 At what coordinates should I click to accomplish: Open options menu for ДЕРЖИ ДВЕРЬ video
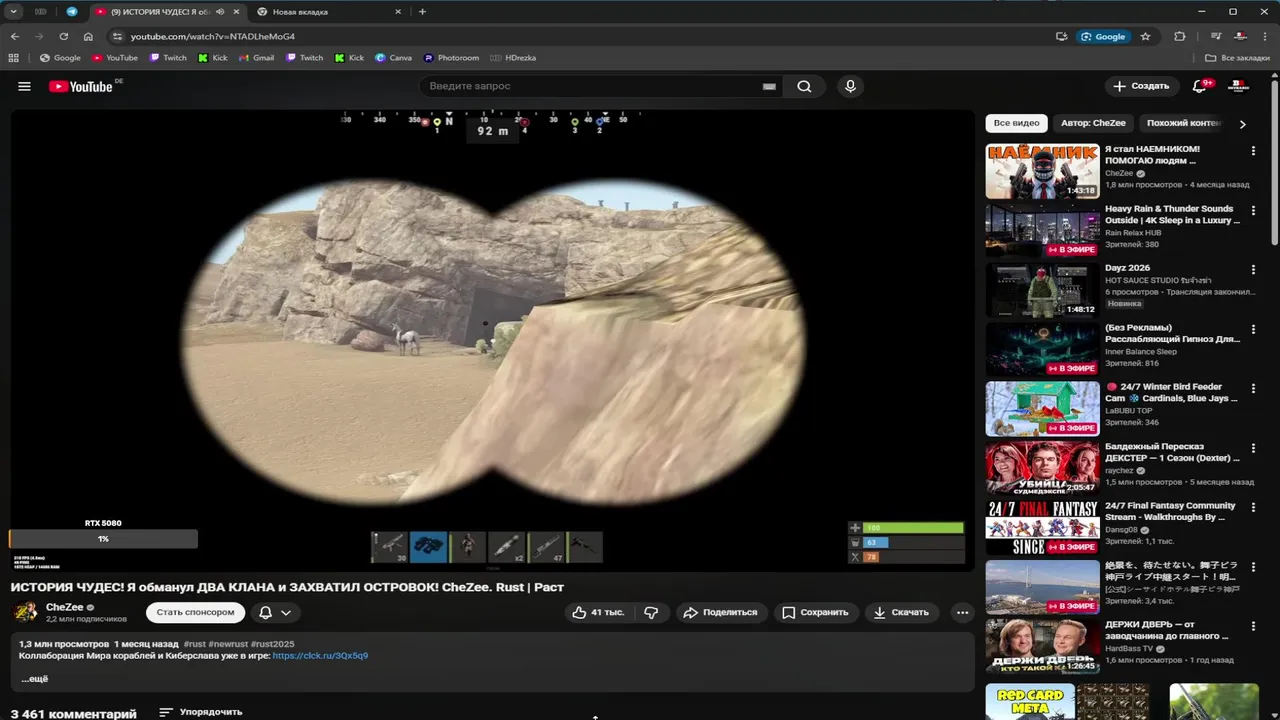[1253, 626]
